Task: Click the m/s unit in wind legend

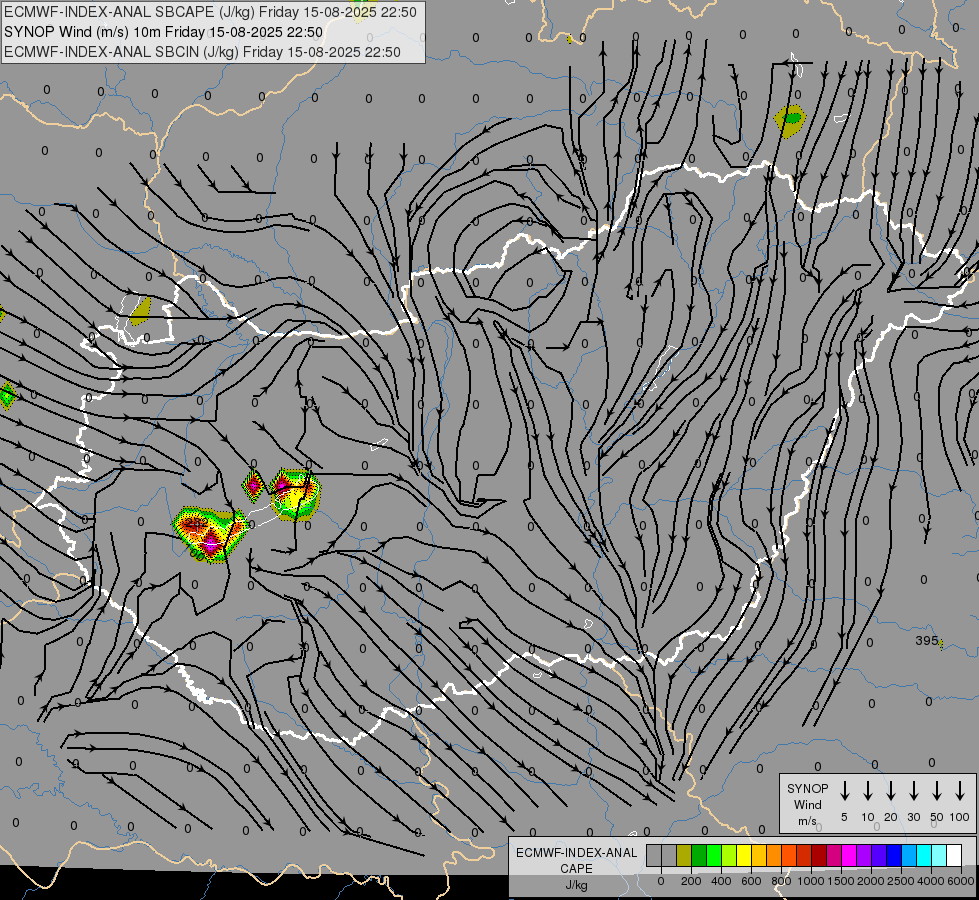Action: (x=807, y=821)
